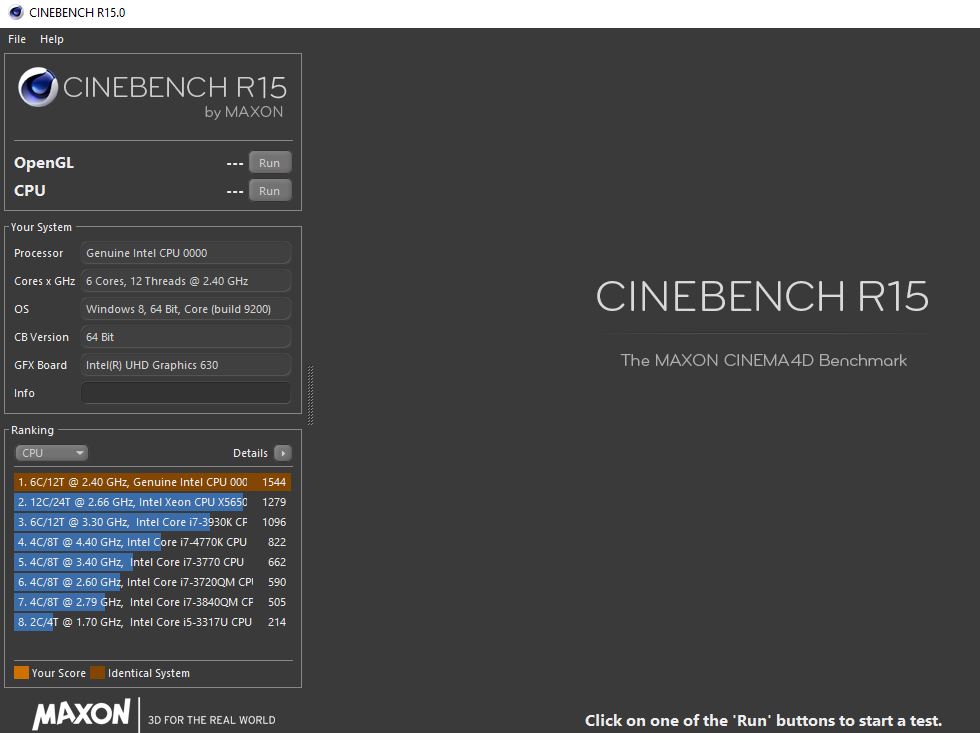Click the orange Your Score legend swatch
The image size is (980, 733).
point(21,672)
